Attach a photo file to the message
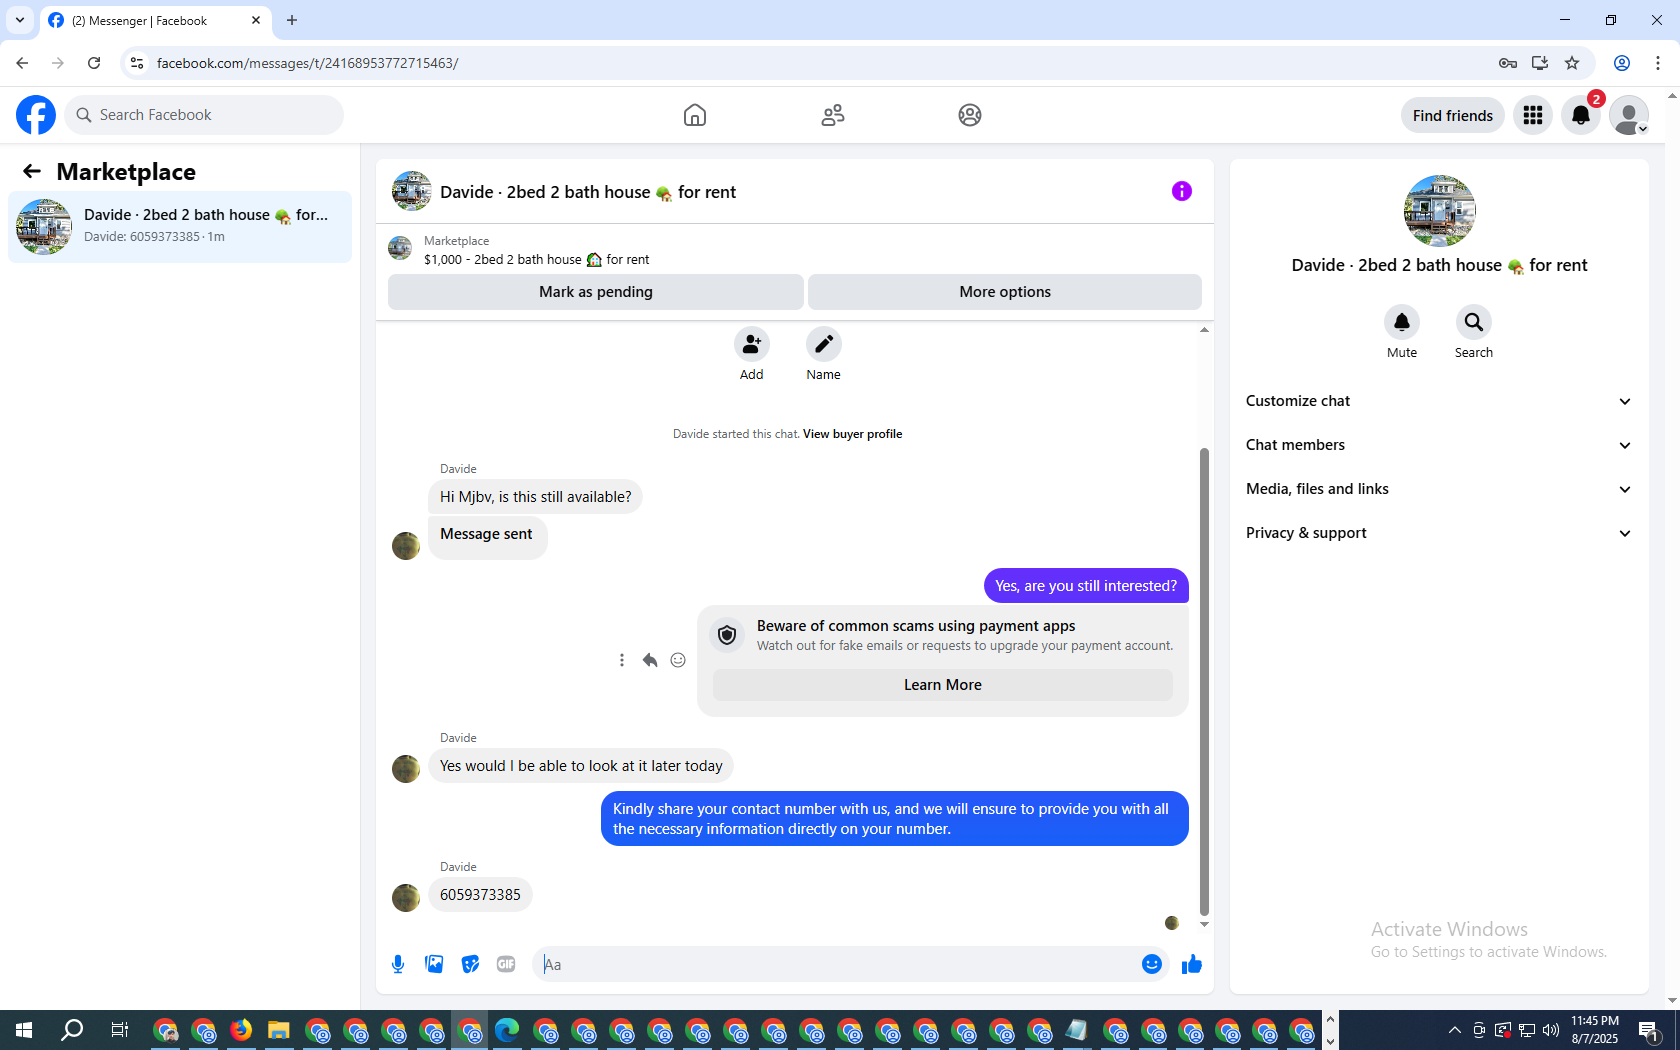The width and height of the screenshot is (1680, 1050). point(434,964)
